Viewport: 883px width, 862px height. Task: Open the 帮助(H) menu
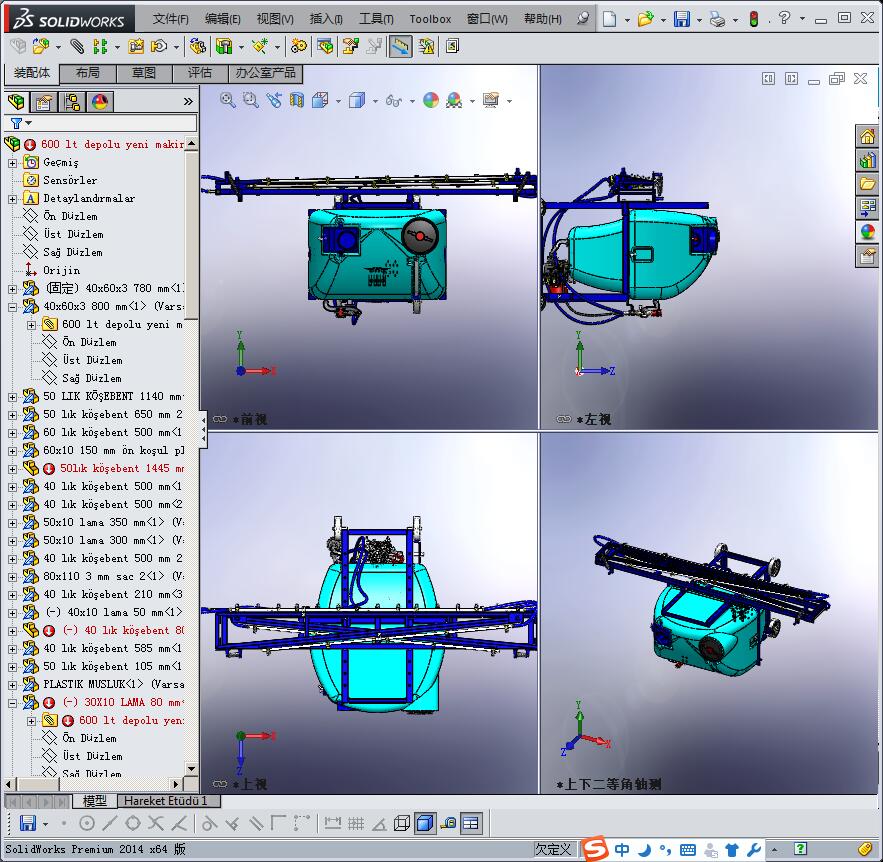click(x=542, y=19)
